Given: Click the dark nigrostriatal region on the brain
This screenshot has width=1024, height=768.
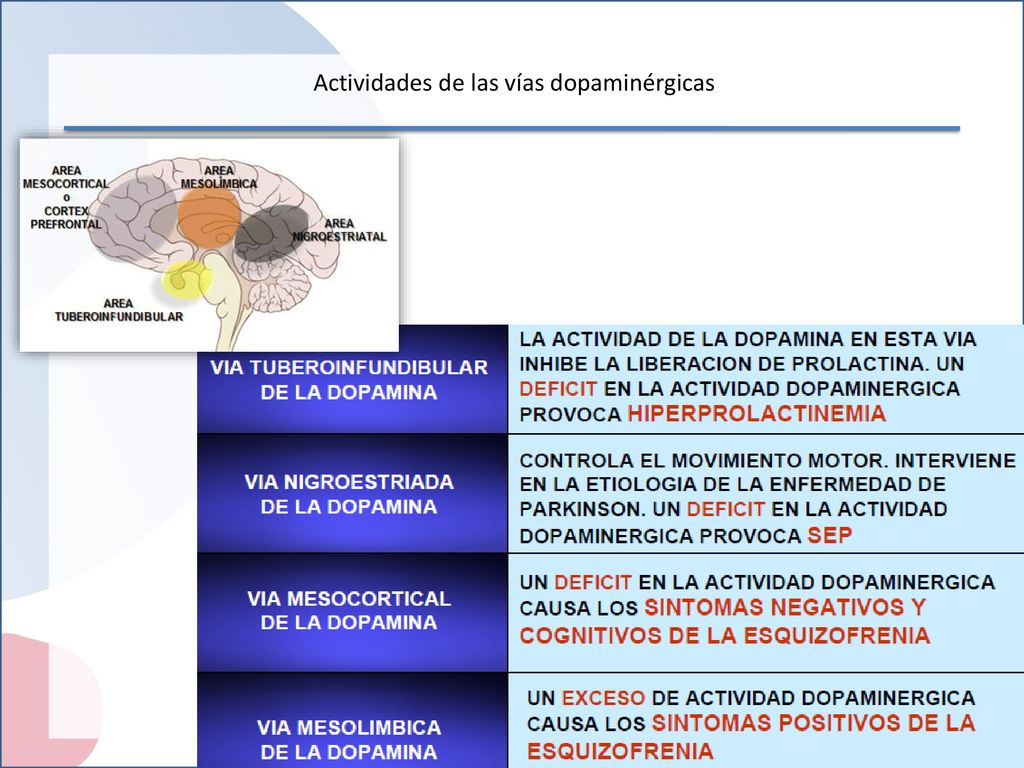Looking at the screenshot, I should (271, 232).
